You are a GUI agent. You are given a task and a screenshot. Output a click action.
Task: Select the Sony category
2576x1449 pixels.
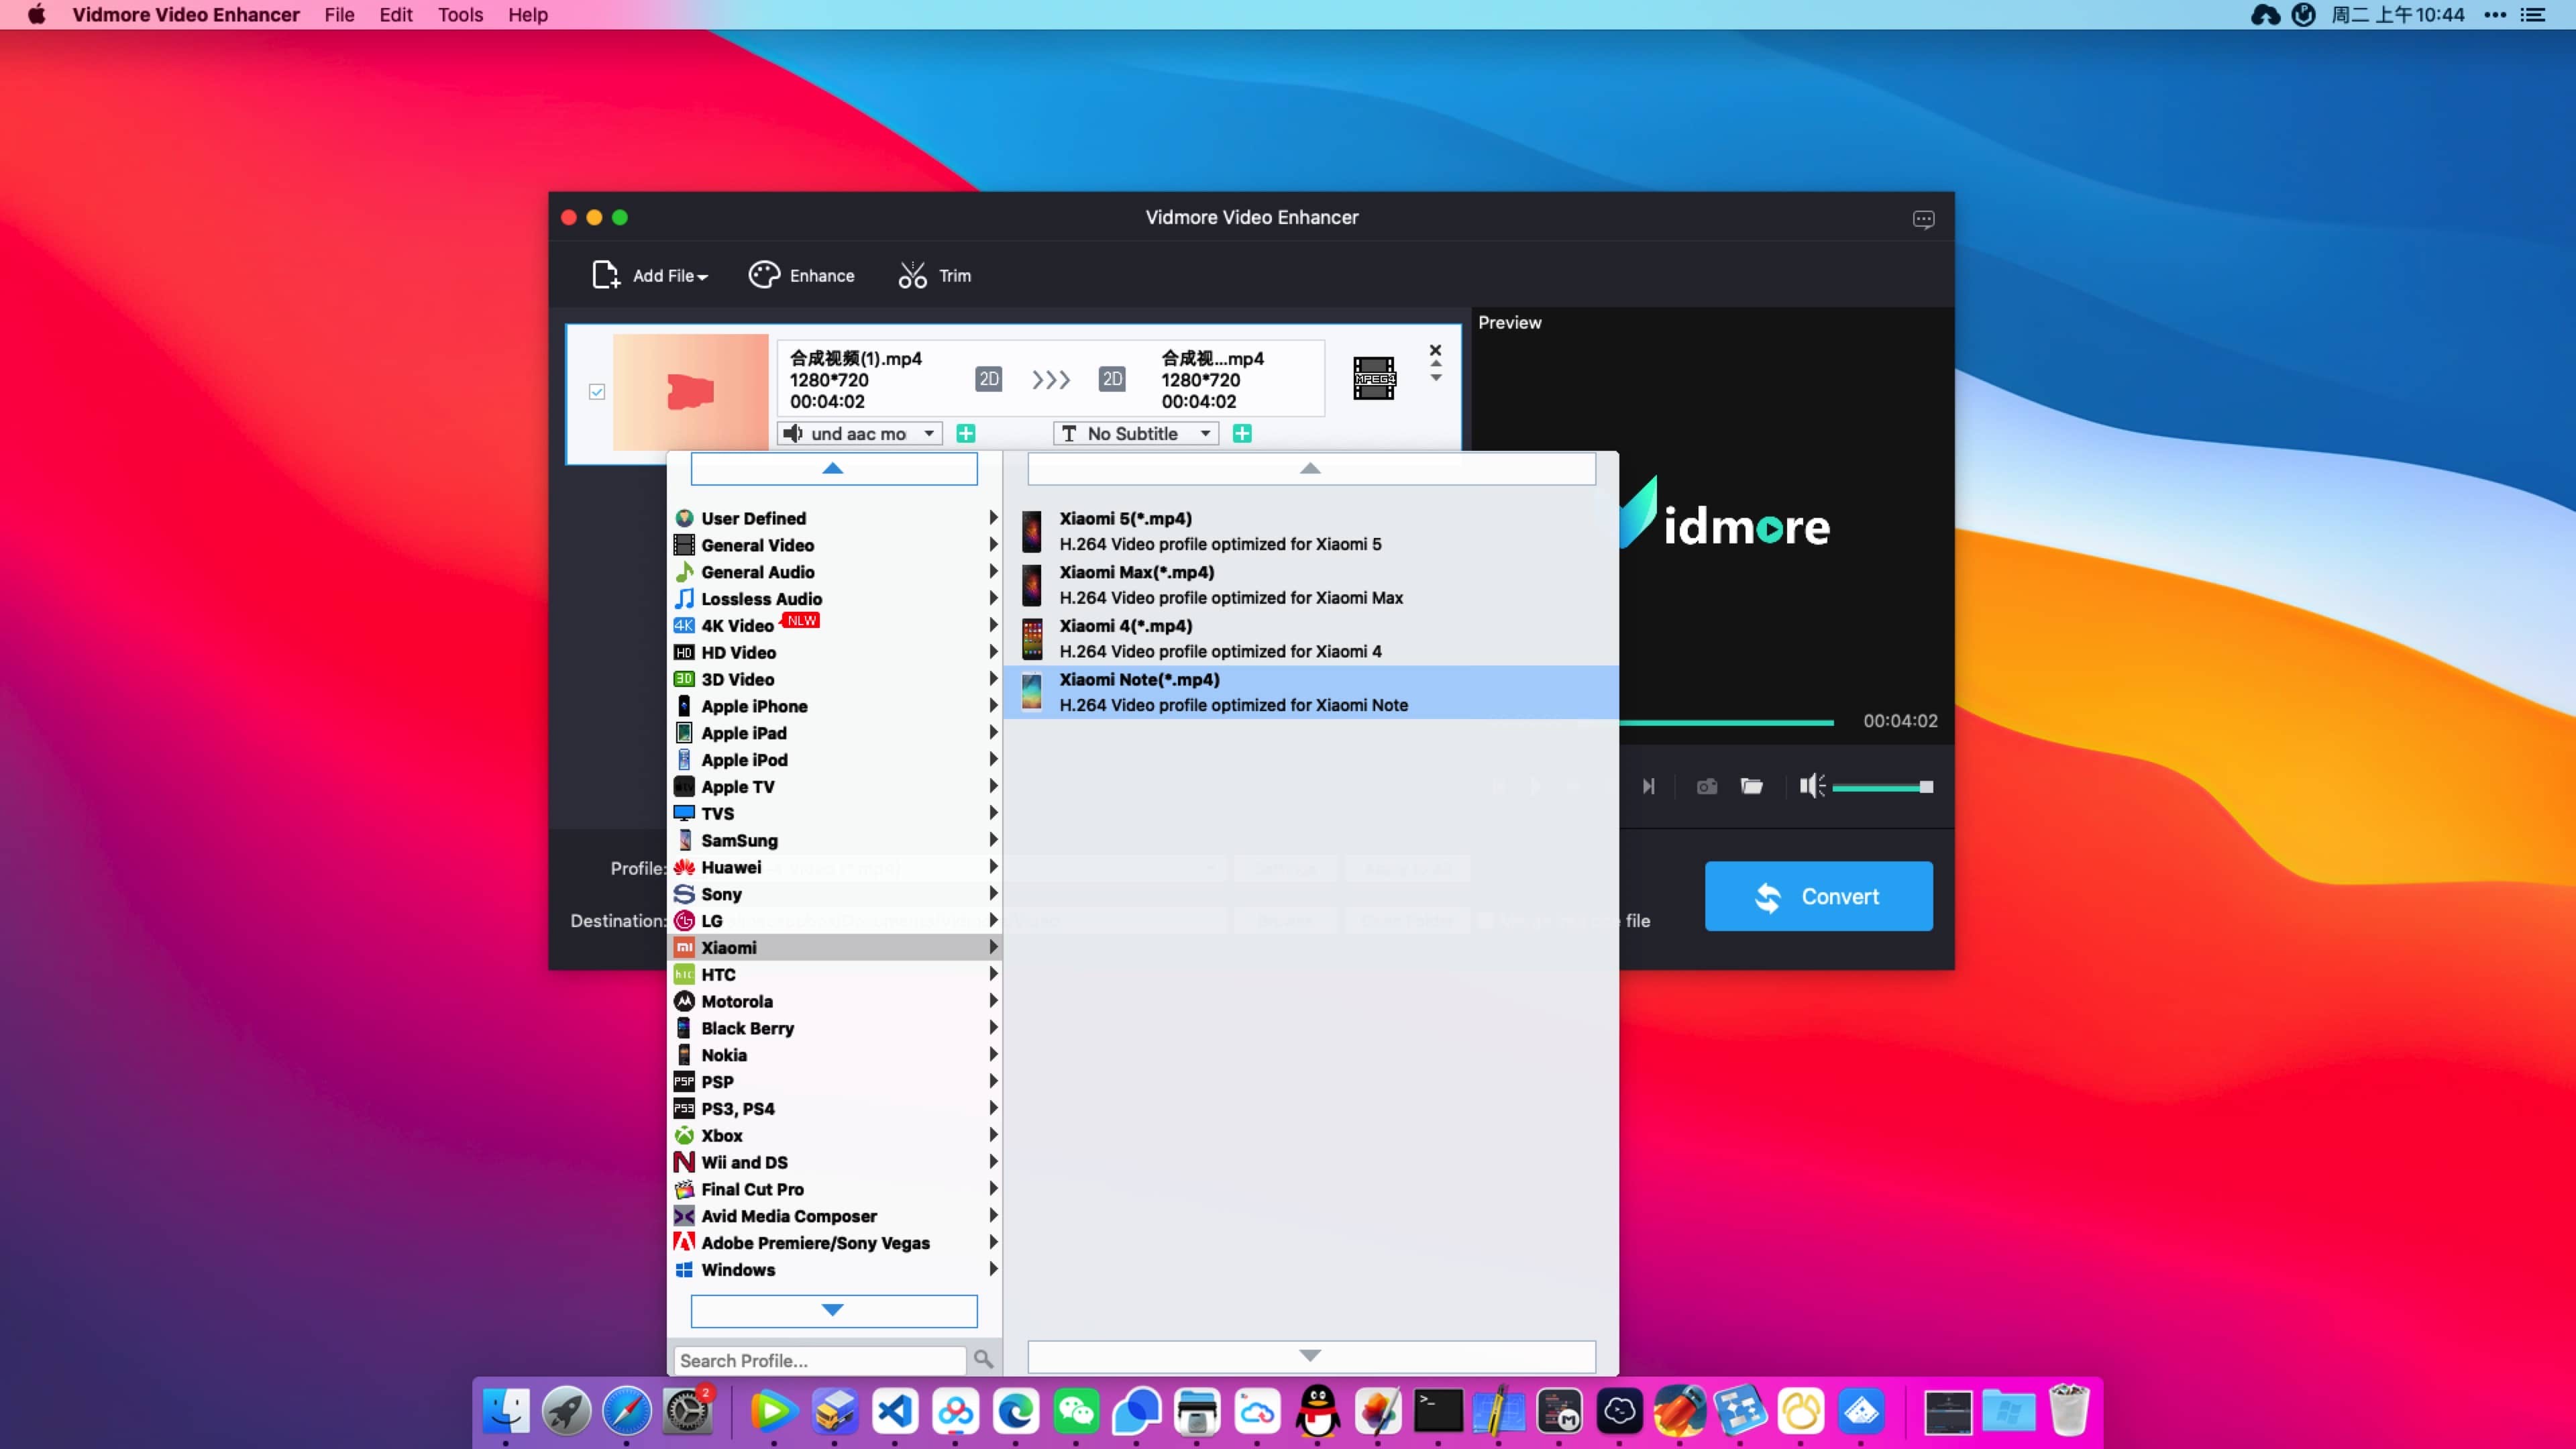tap(835, 894)
